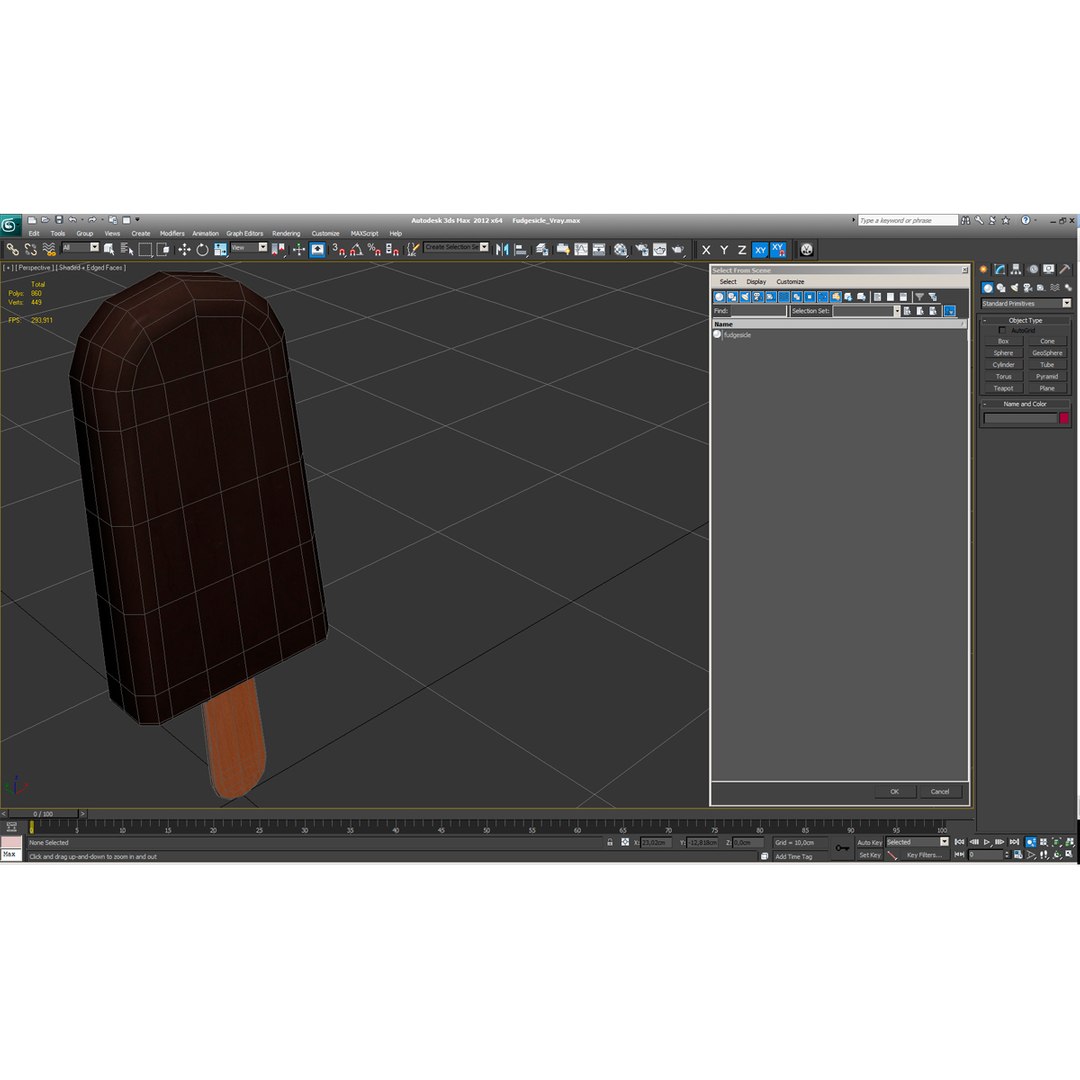Open the MAXScript menu
This screenshot has width=1080, height=1080.
pyautogui.click(x=364, y=233)
